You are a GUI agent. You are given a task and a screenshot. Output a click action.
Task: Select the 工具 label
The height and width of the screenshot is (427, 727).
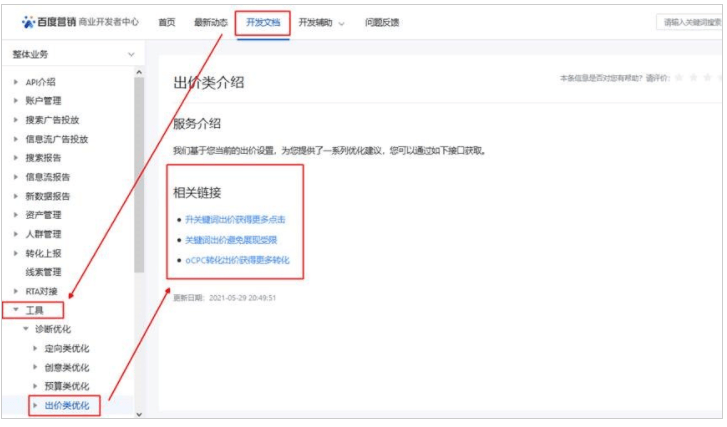tap(34, 310)
